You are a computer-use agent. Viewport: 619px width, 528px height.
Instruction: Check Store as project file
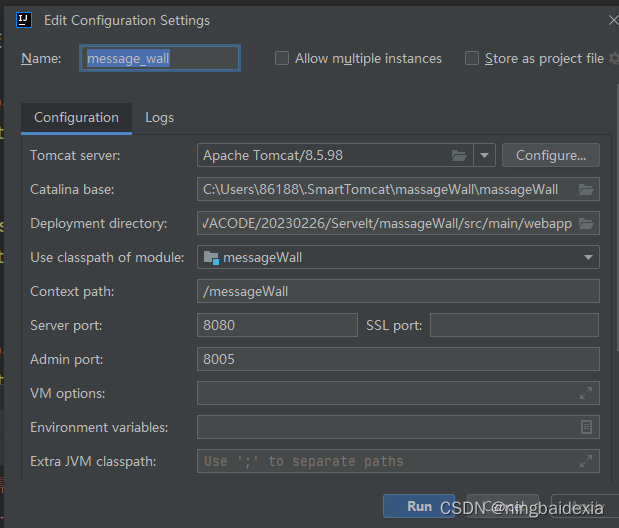pyautogui.click(x=472, y=58)
